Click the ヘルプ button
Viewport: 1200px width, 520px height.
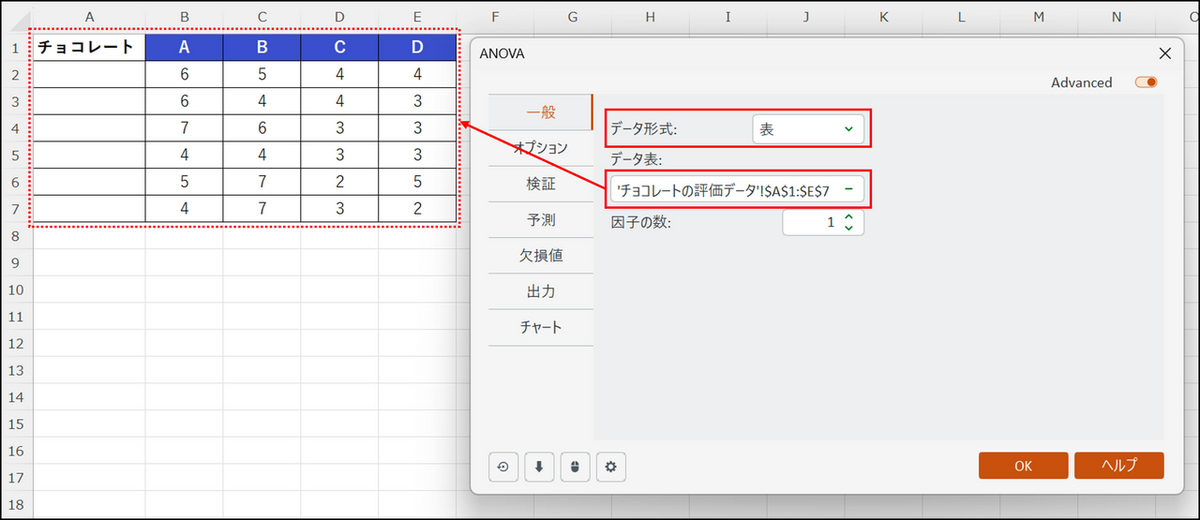pos(1119,466)
